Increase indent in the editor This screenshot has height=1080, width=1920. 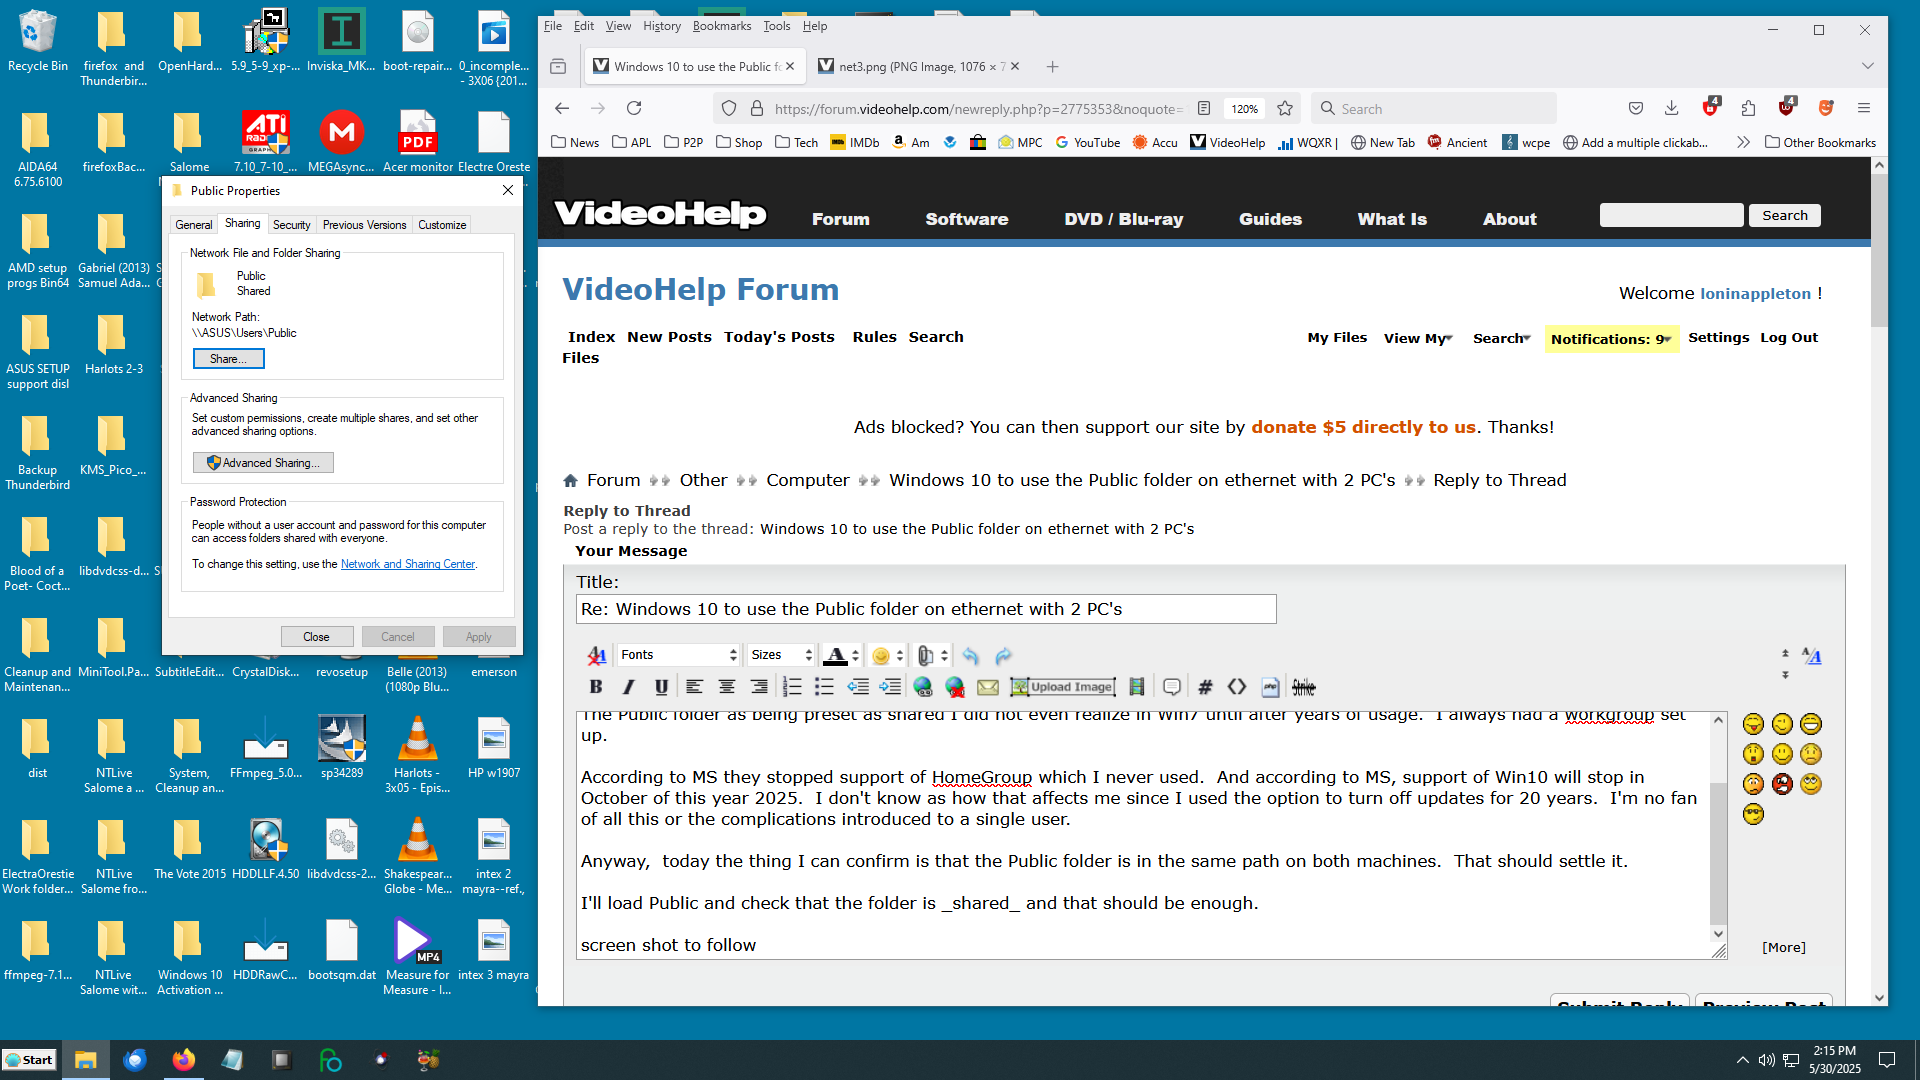[890, 687]
